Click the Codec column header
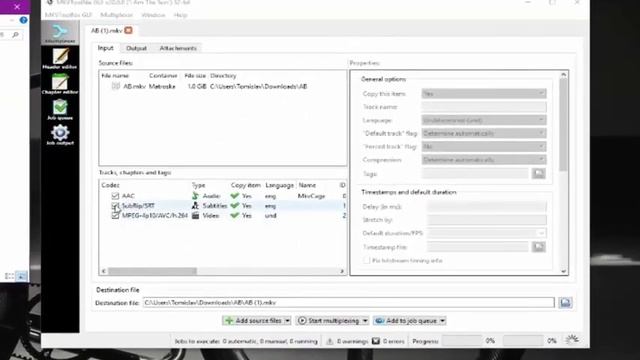The height and width of the screenshot is (360, 640). coord(110,185)
